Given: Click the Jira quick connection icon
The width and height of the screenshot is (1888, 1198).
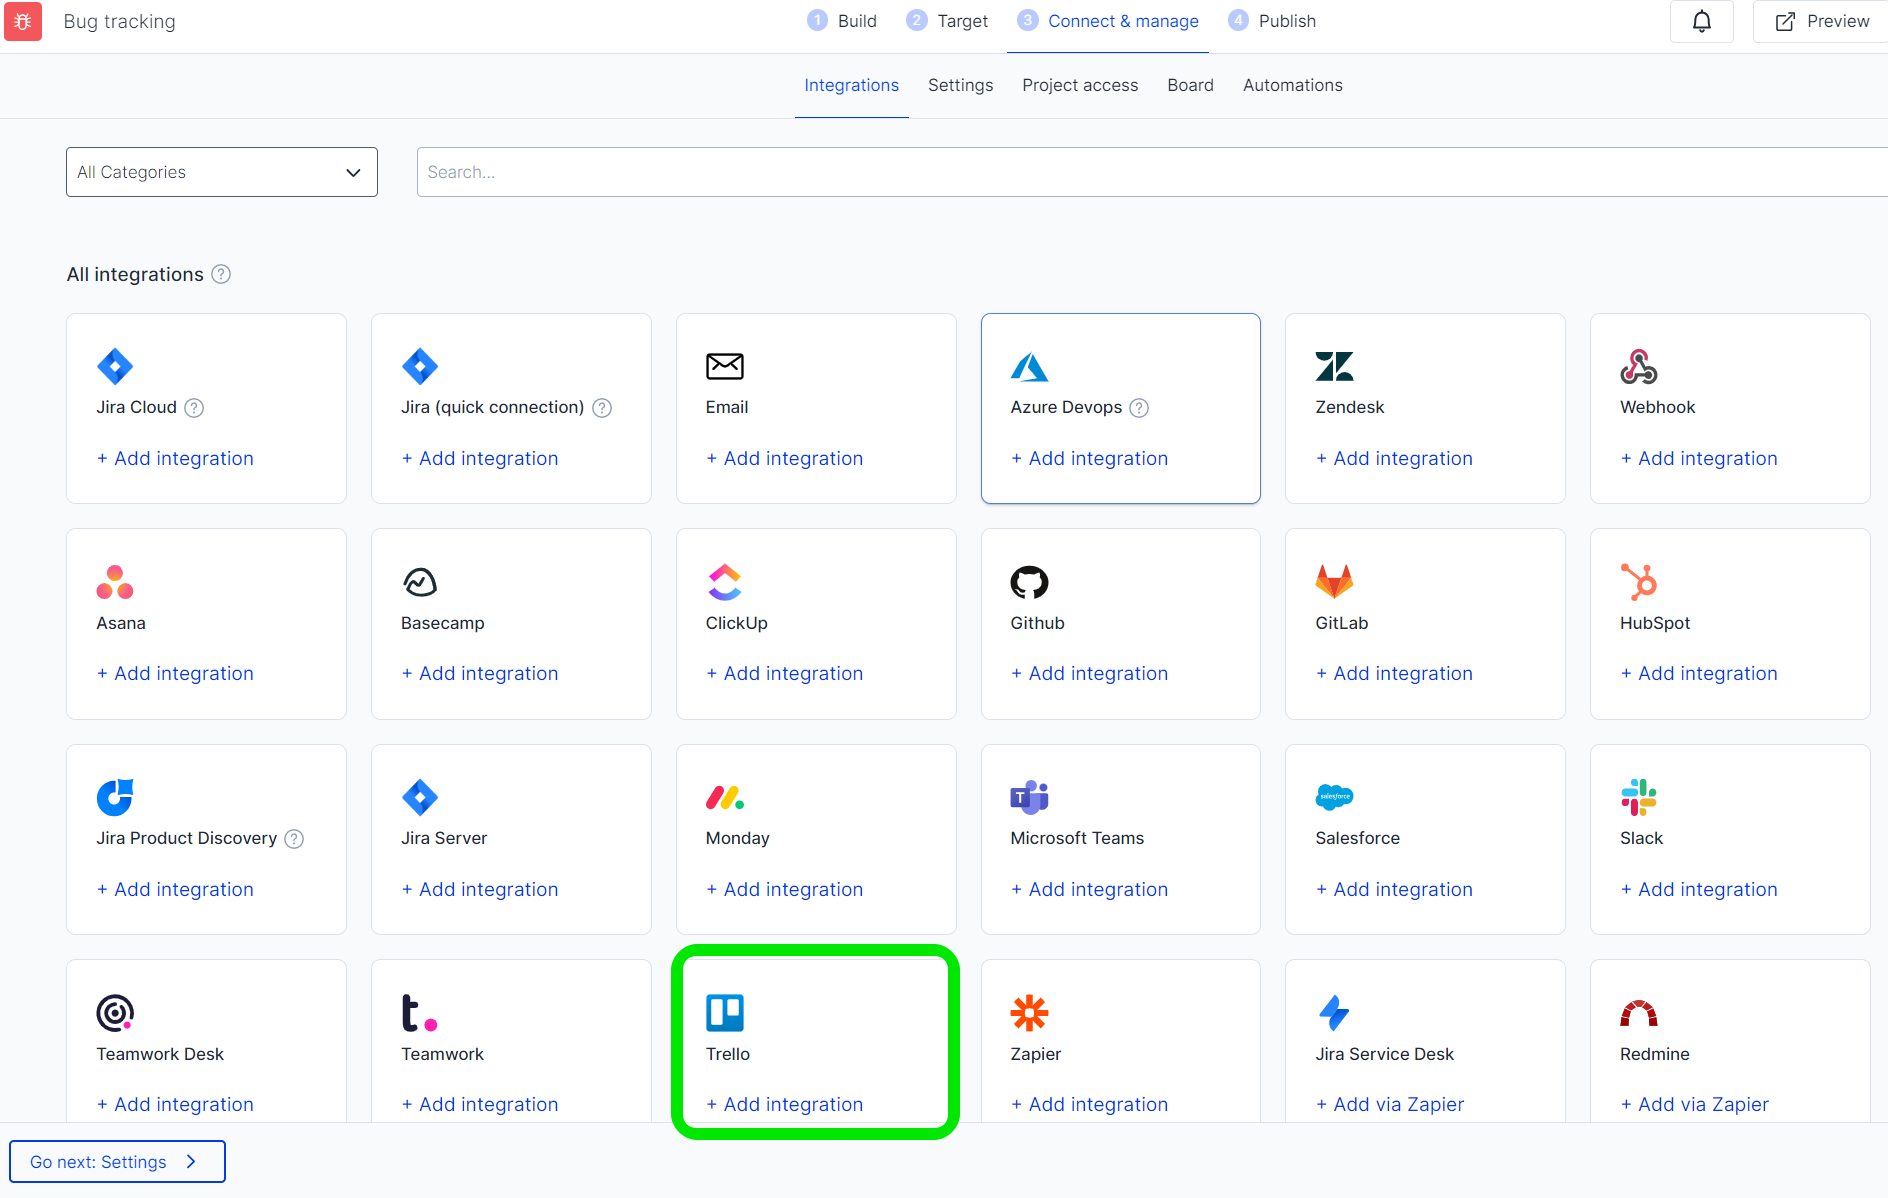Looking at the screenshot, I should coord(420,366).
